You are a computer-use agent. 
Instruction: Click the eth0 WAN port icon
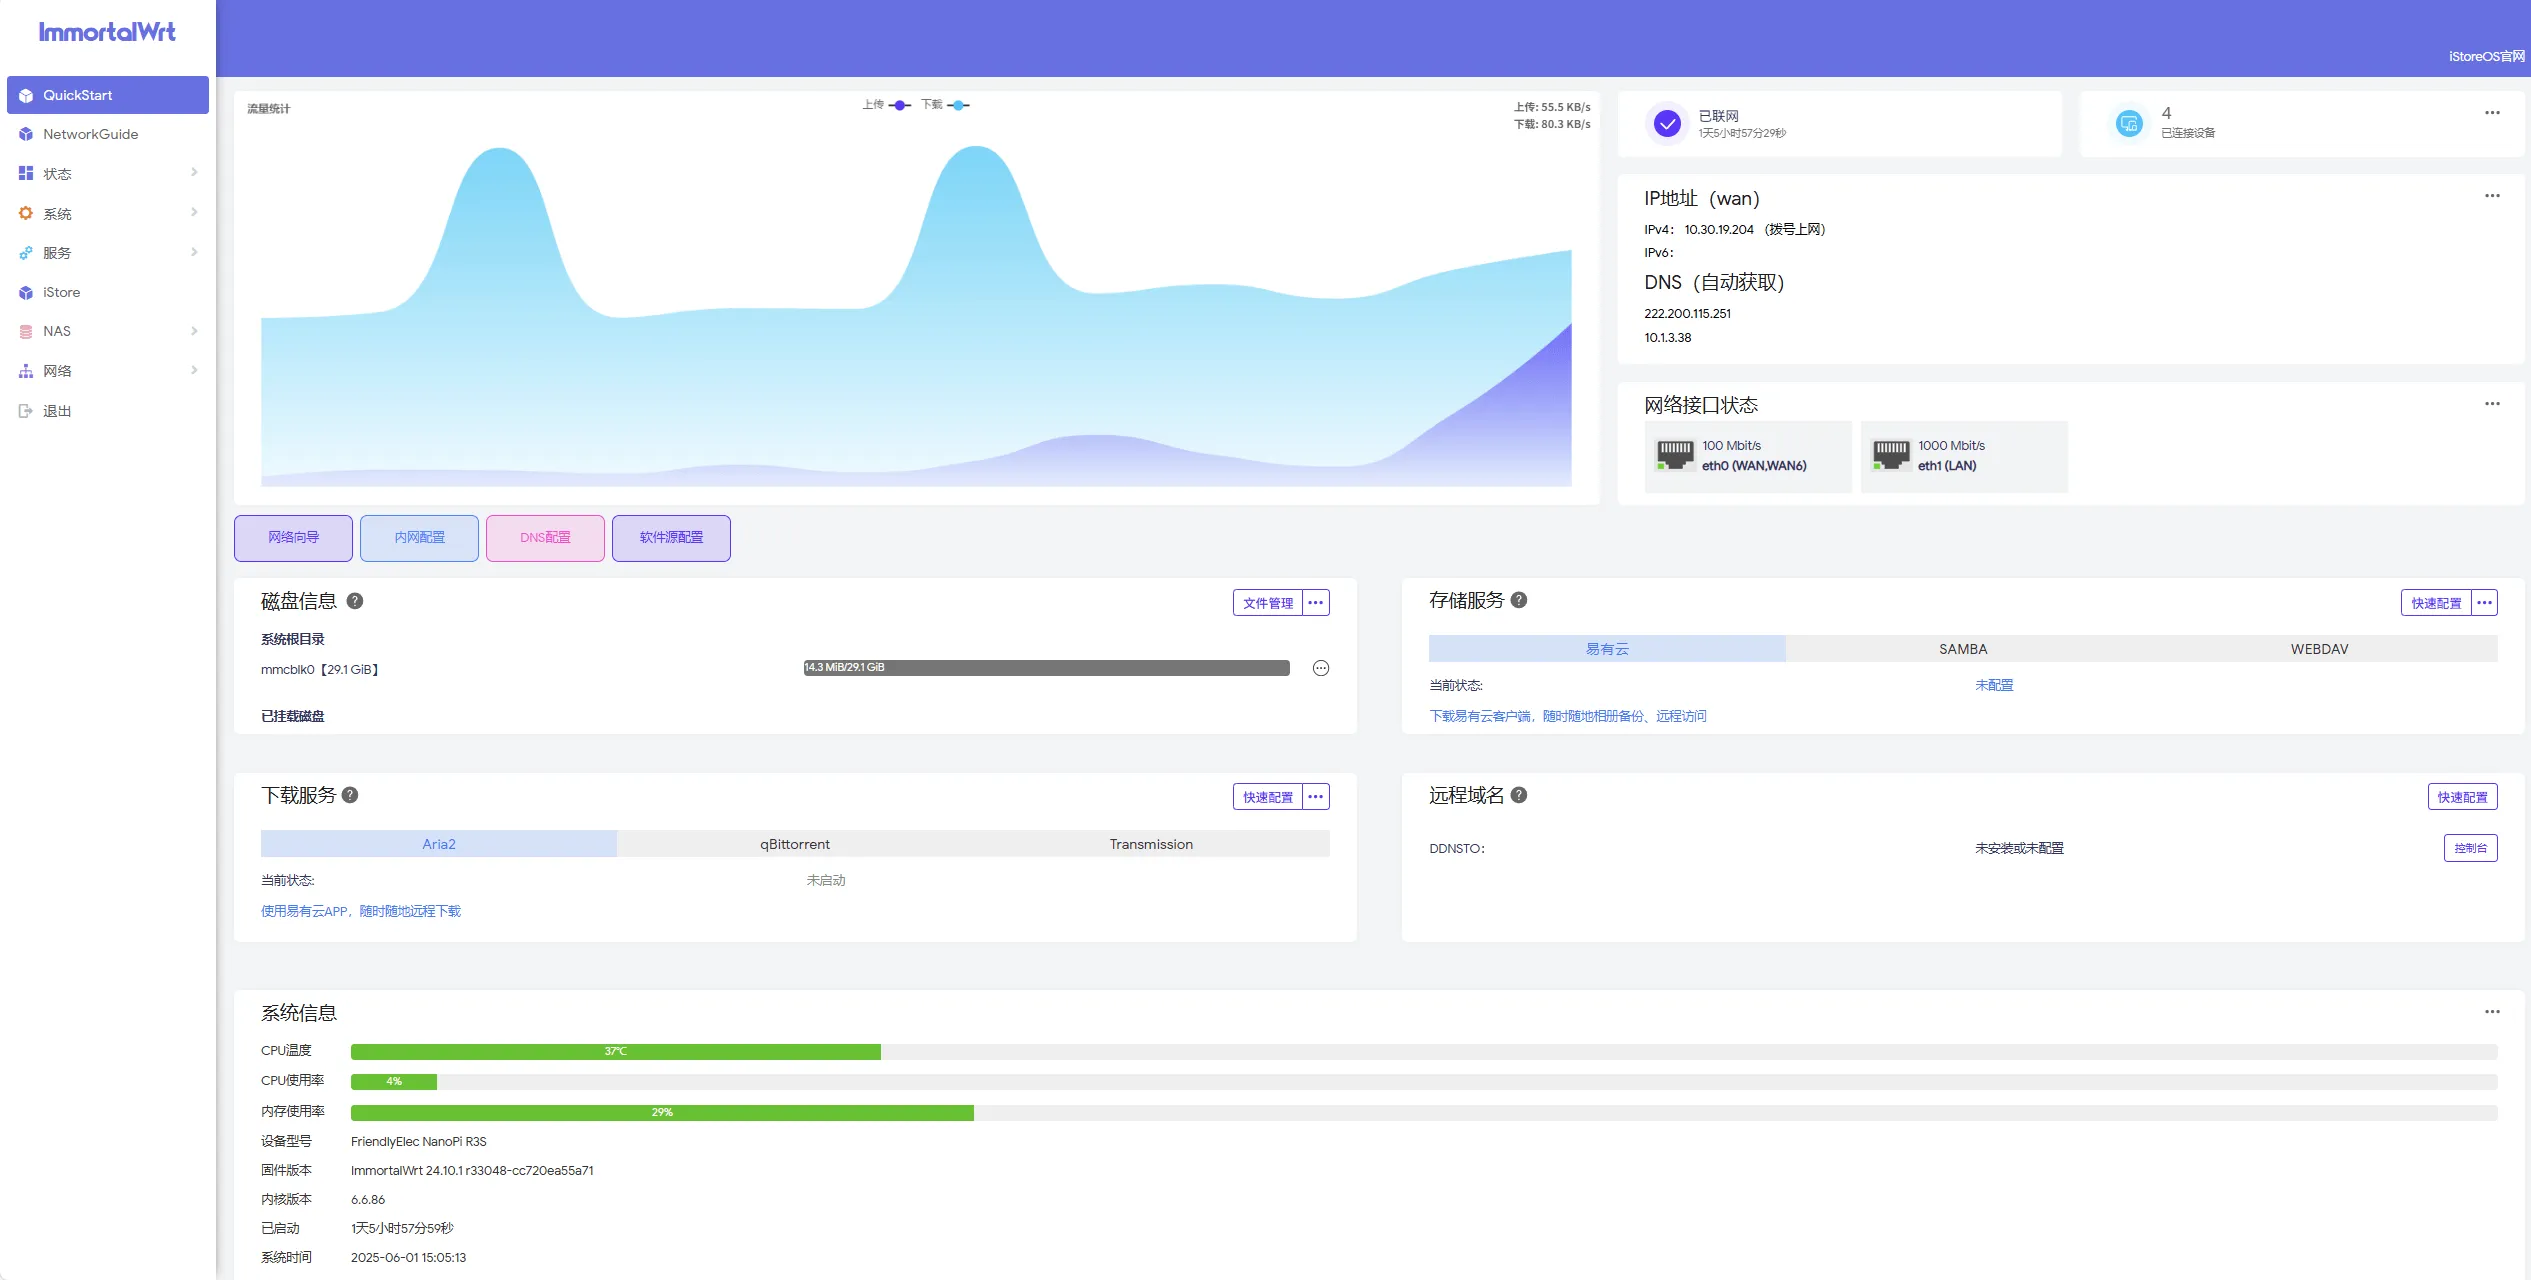coord(1675,455)
